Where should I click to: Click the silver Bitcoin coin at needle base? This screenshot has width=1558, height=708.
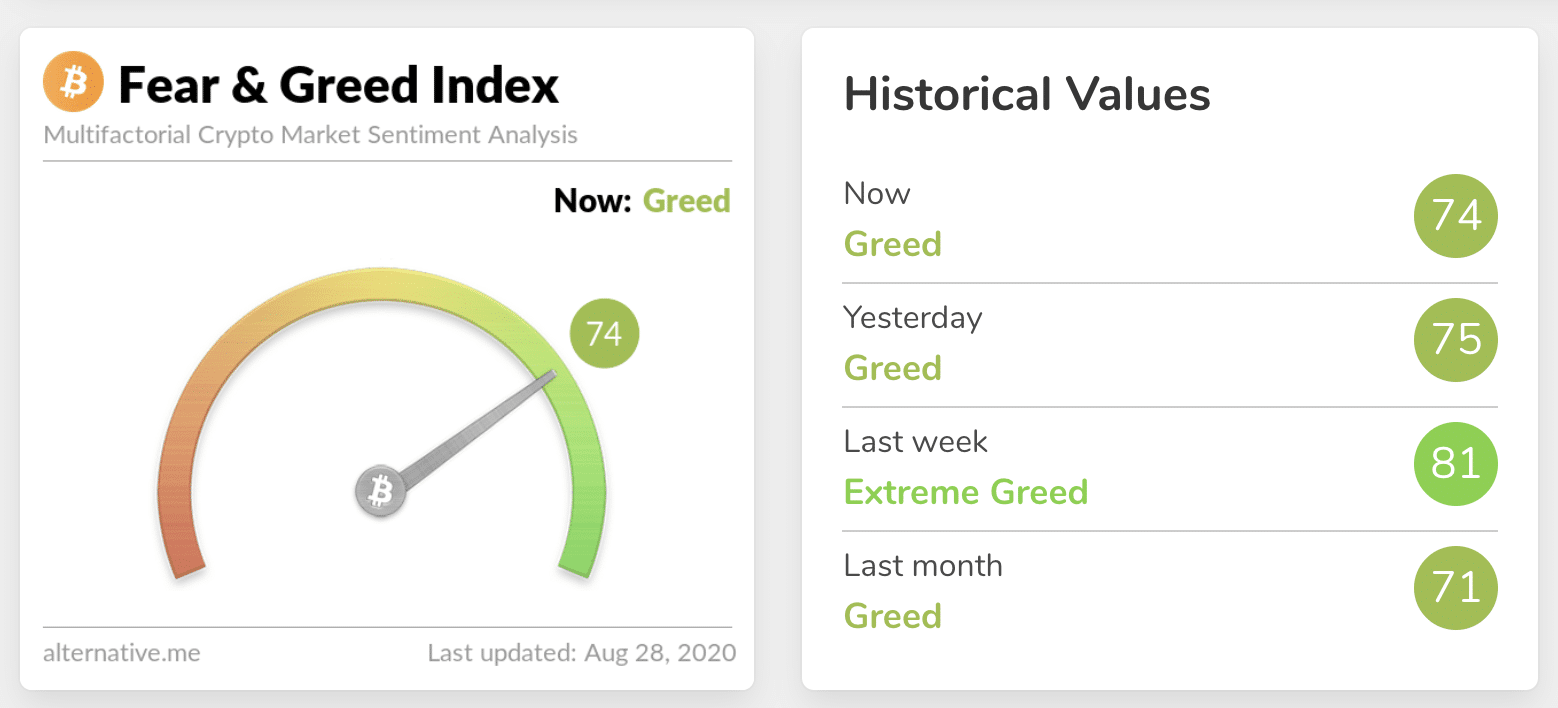coord(380,491)
